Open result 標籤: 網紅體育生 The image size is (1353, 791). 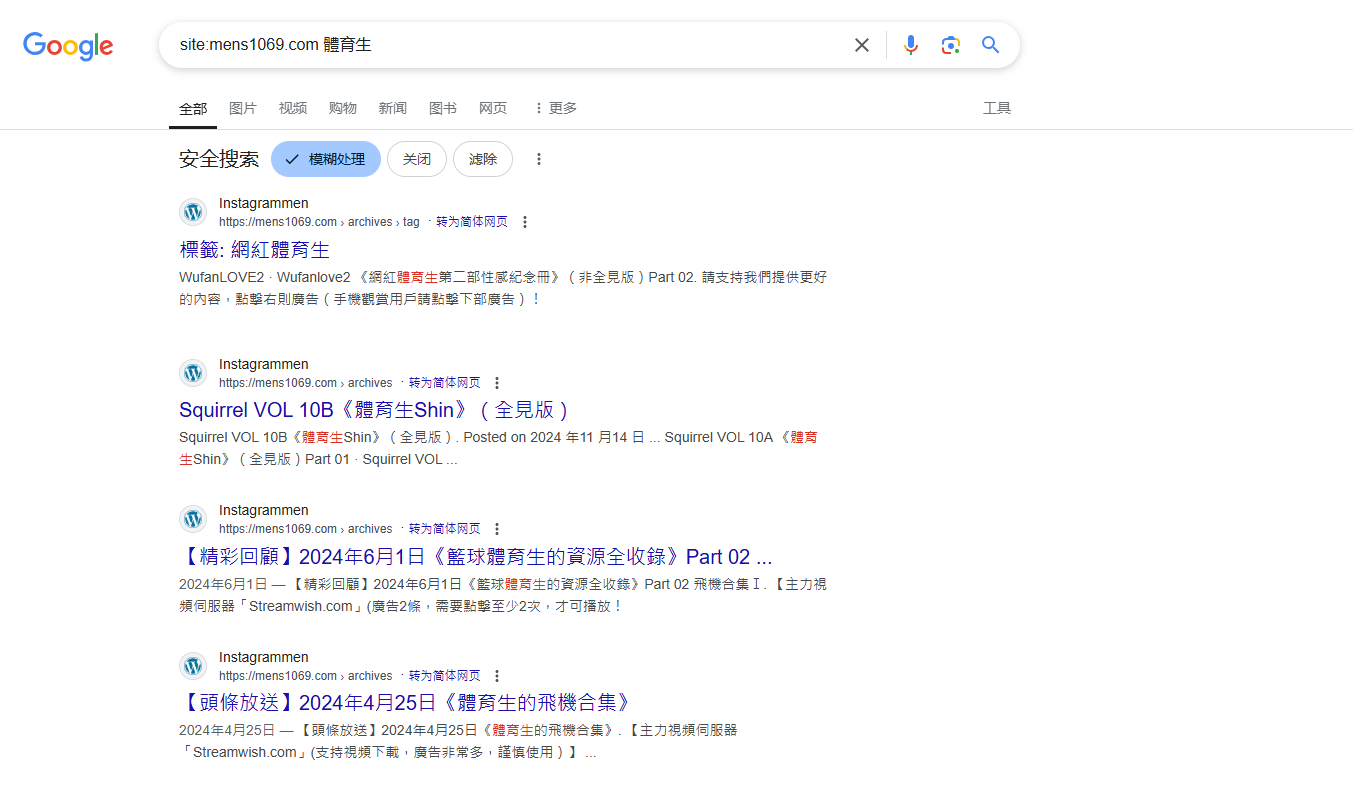click(x=255, y=250)
